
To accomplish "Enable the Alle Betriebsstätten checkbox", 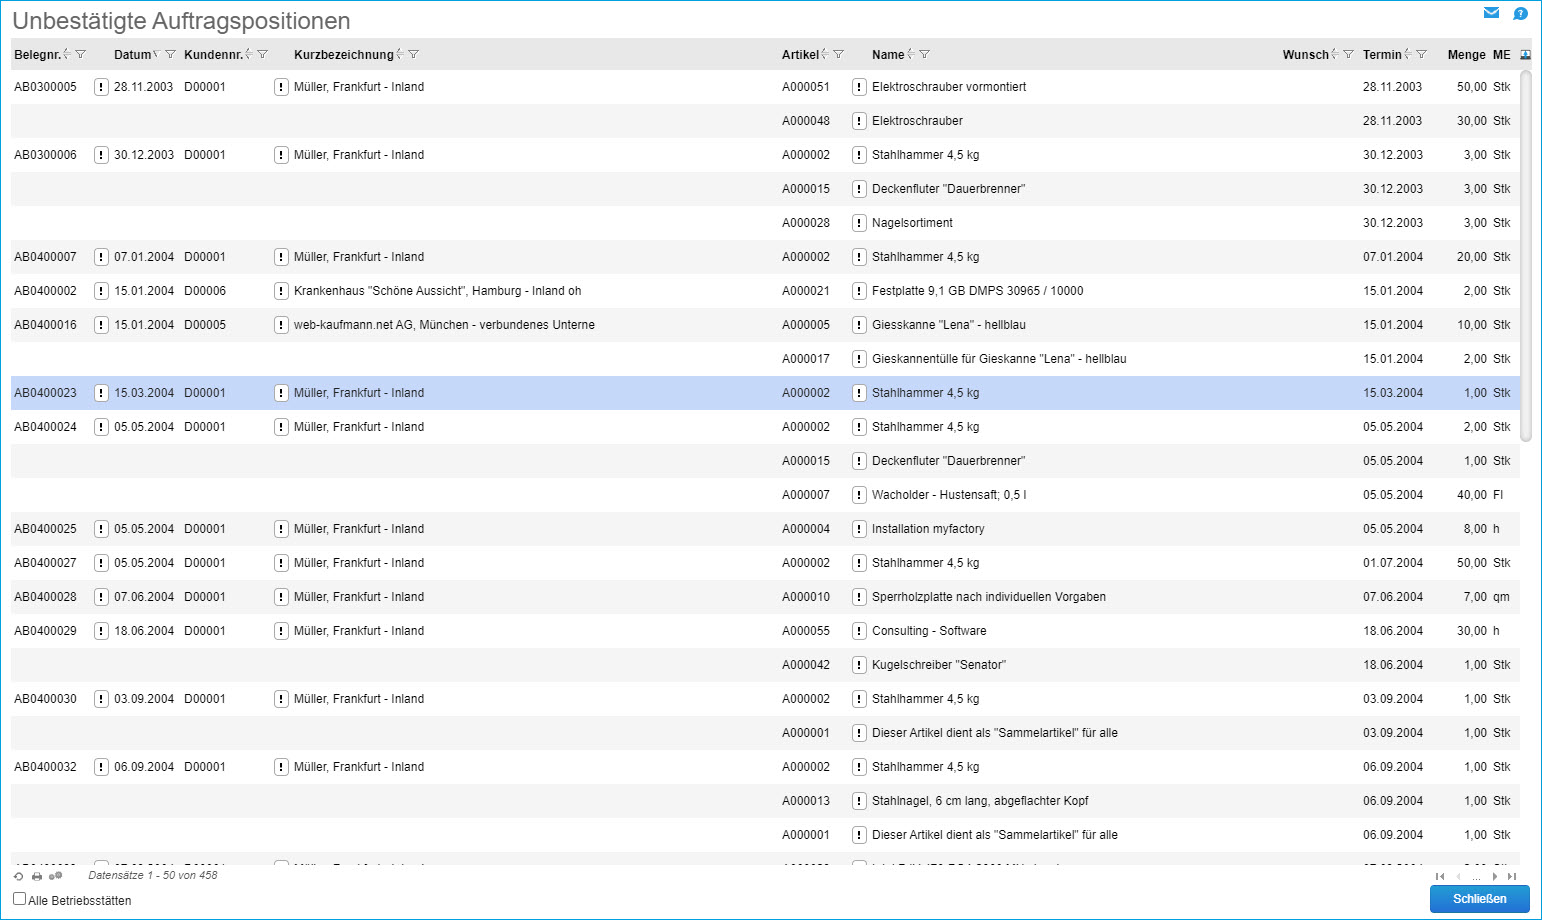I will (x=20, y=899).
